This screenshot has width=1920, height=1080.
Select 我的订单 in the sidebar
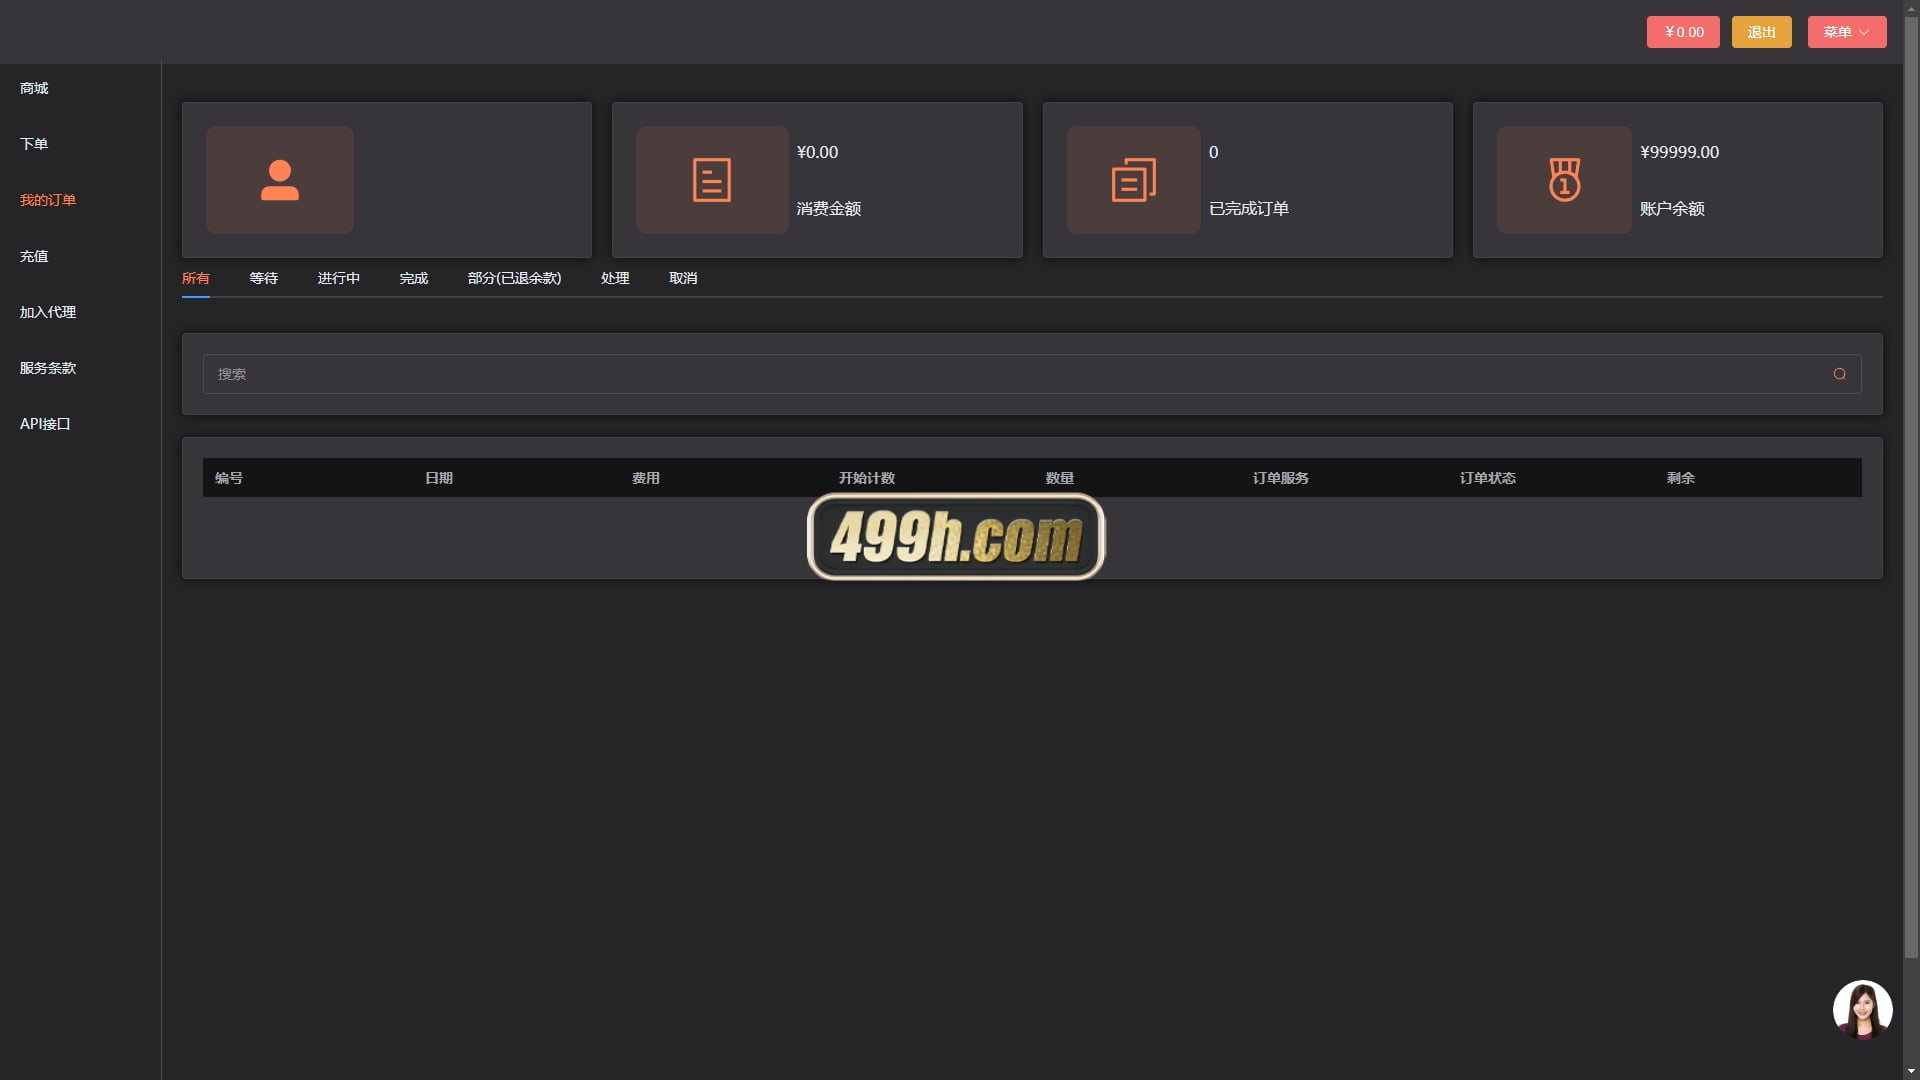tap(48, 200)
